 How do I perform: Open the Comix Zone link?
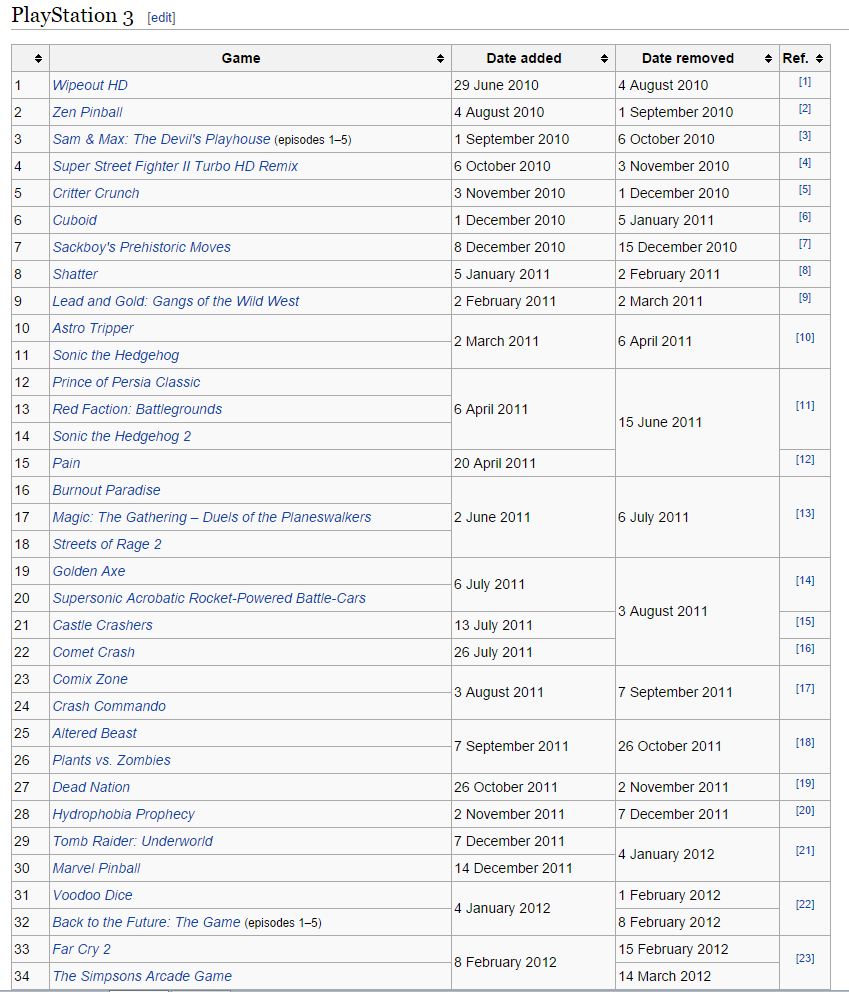click(x=90, y=679)
